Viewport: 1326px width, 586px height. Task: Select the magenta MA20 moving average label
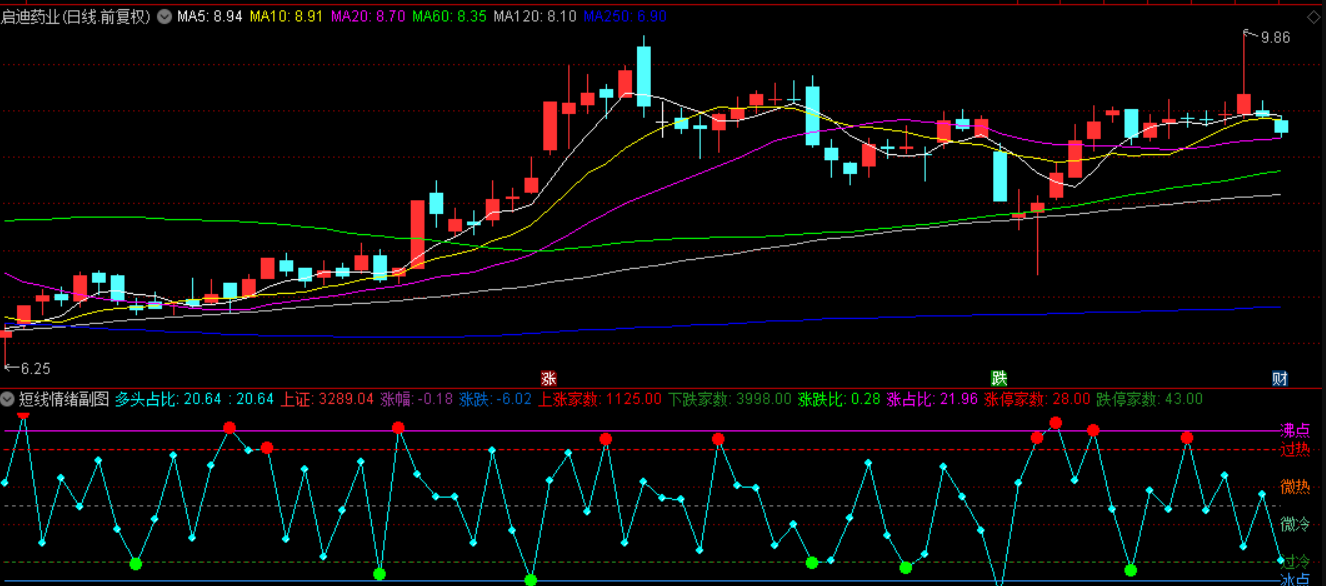(367, 17)
